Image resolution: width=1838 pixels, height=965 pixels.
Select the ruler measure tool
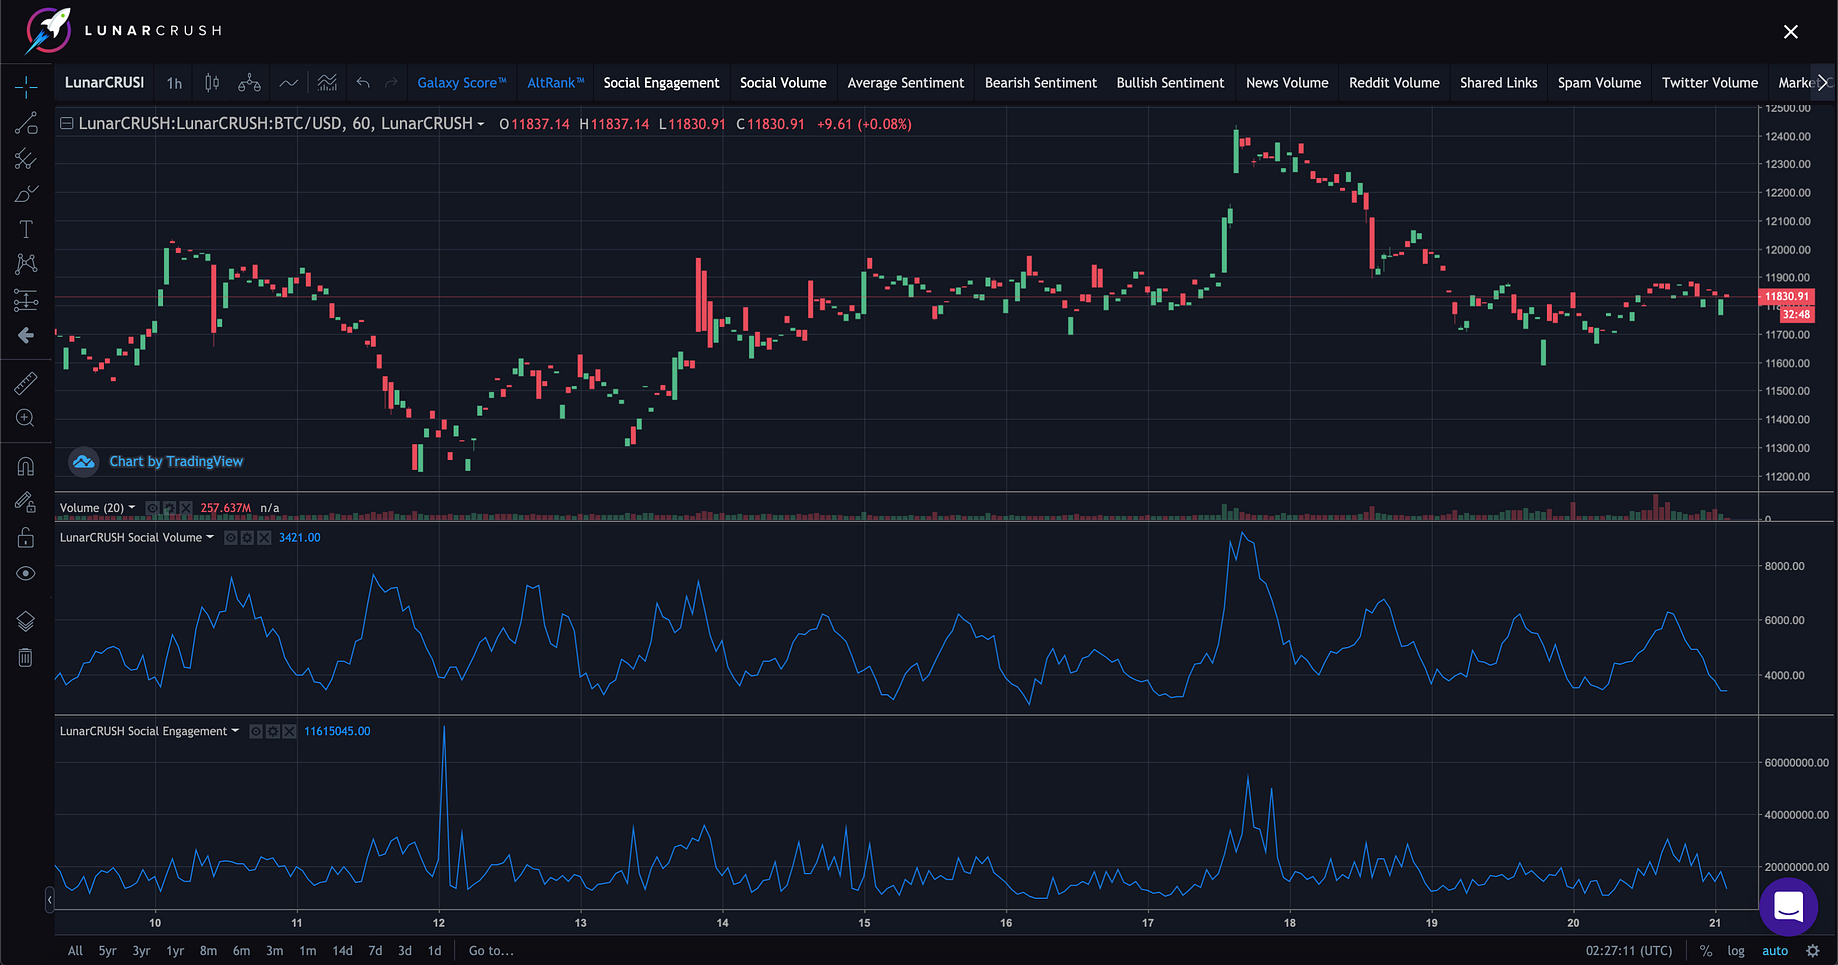(26, 383)
